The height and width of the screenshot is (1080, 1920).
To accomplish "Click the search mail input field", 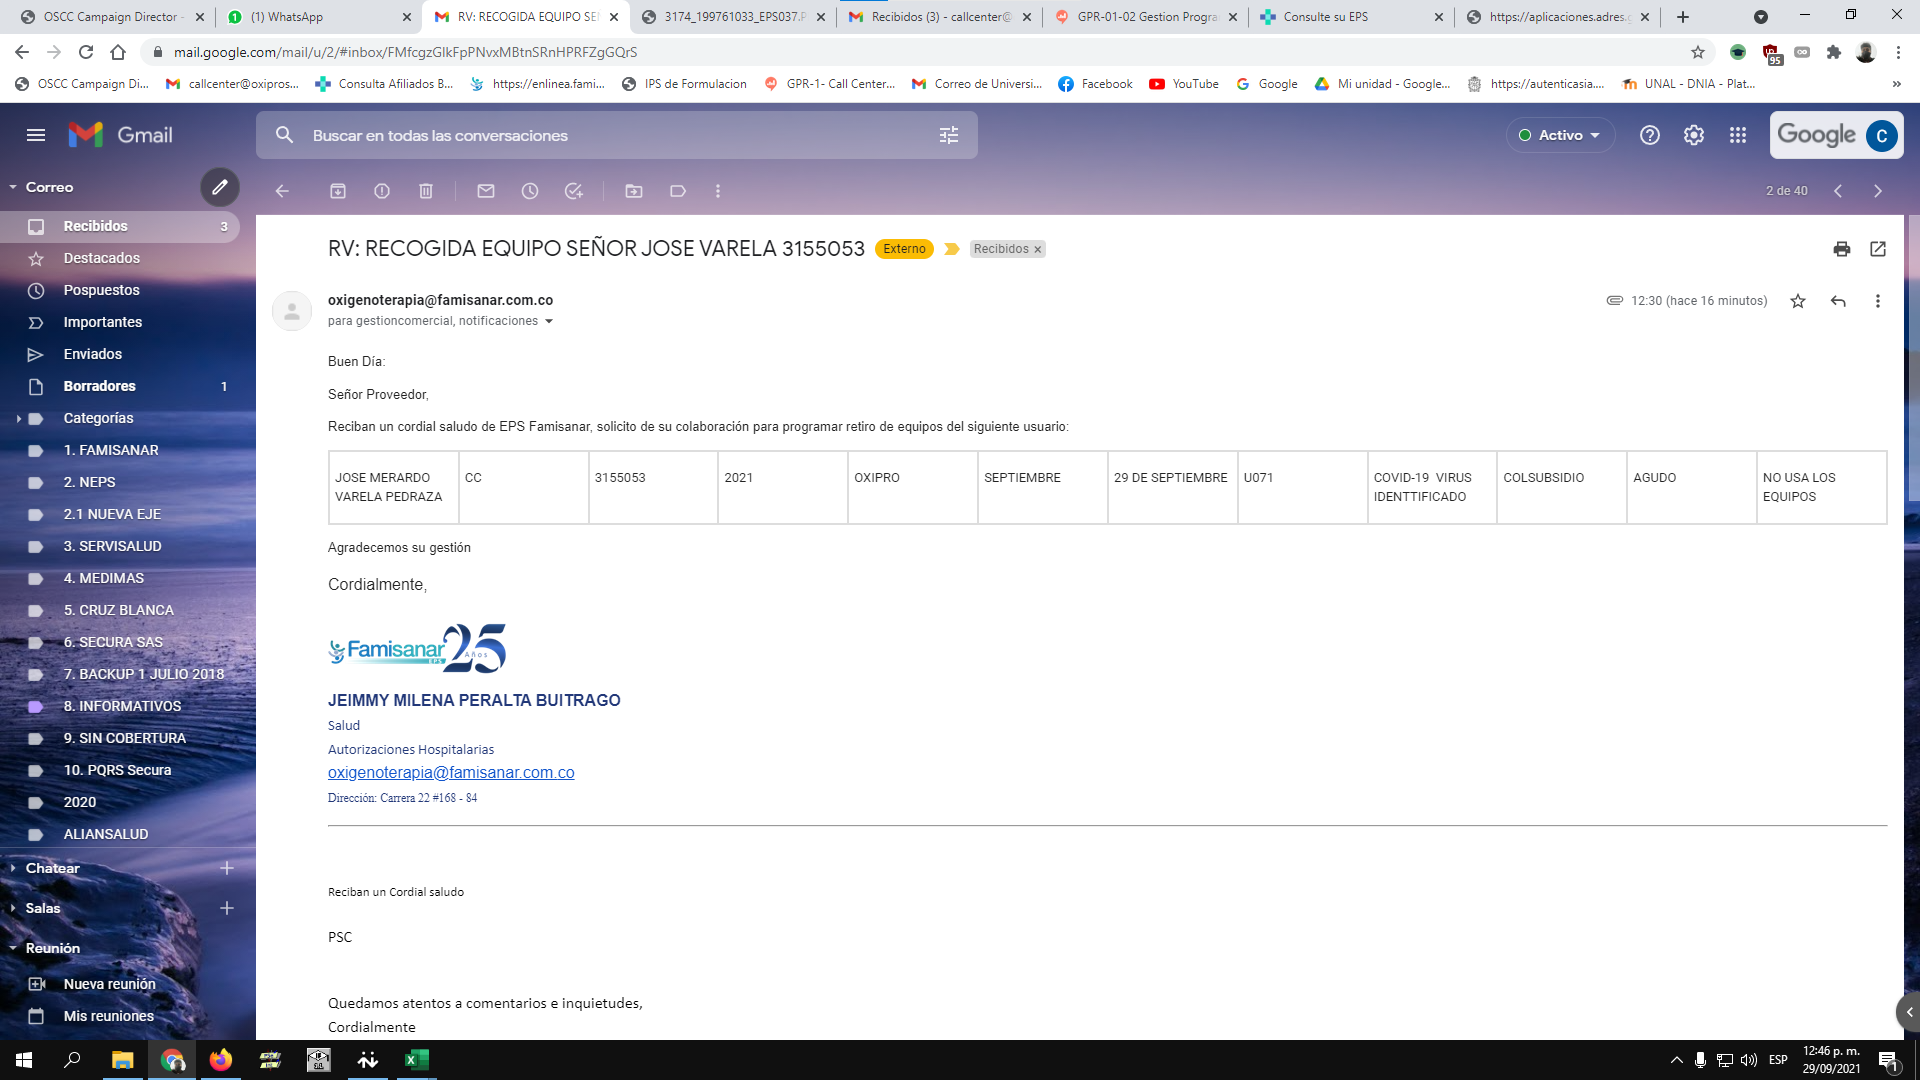I will [617, 135].
